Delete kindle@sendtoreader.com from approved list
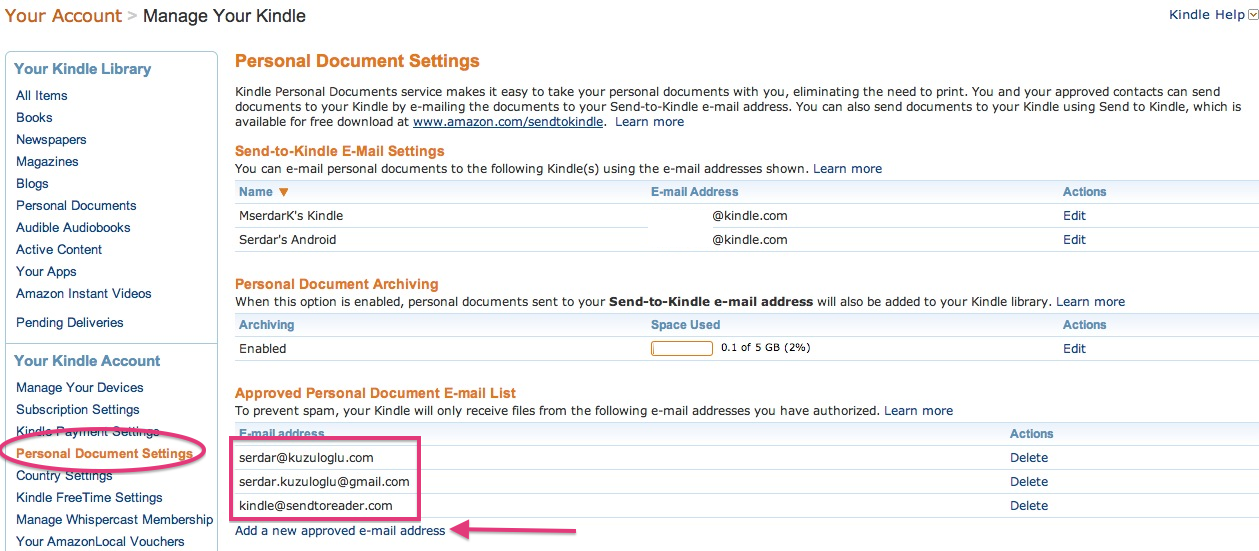This screenshot has height=551, width=1259. click(x=1029, y=506)
